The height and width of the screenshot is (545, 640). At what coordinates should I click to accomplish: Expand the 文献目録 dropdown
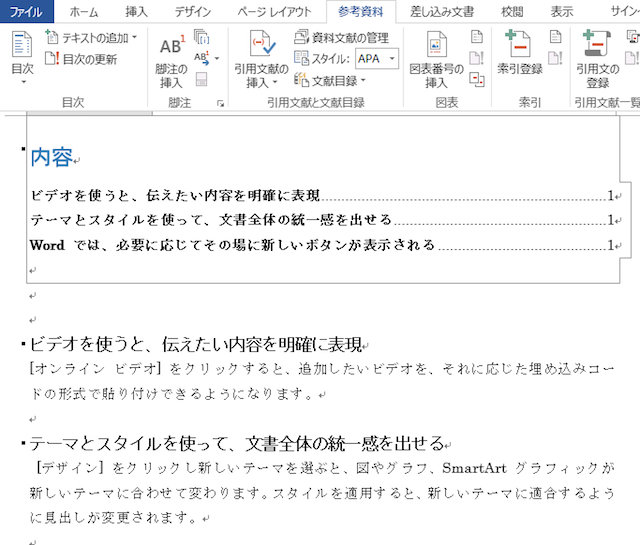331,80
